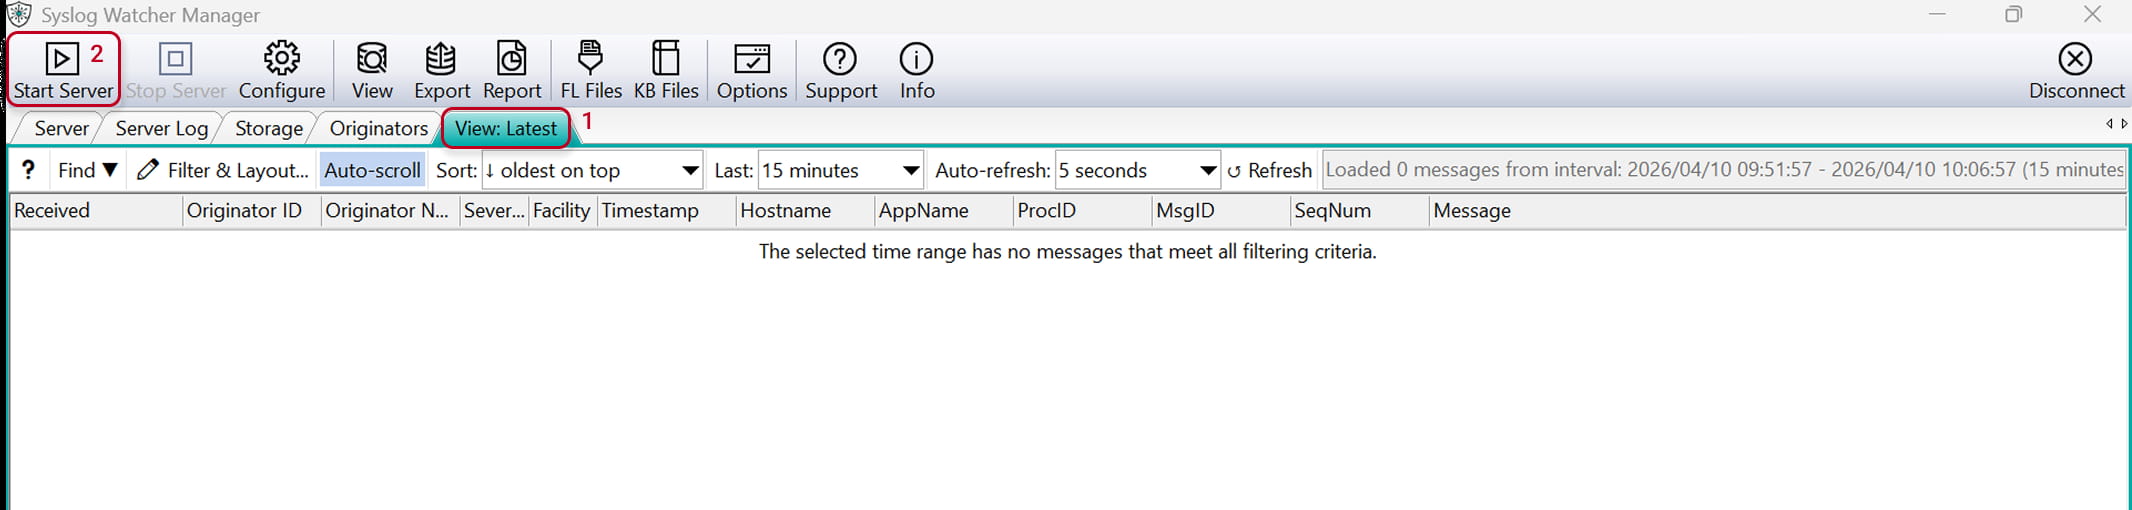Switch to the Storage tab

[x=268, y=128]
